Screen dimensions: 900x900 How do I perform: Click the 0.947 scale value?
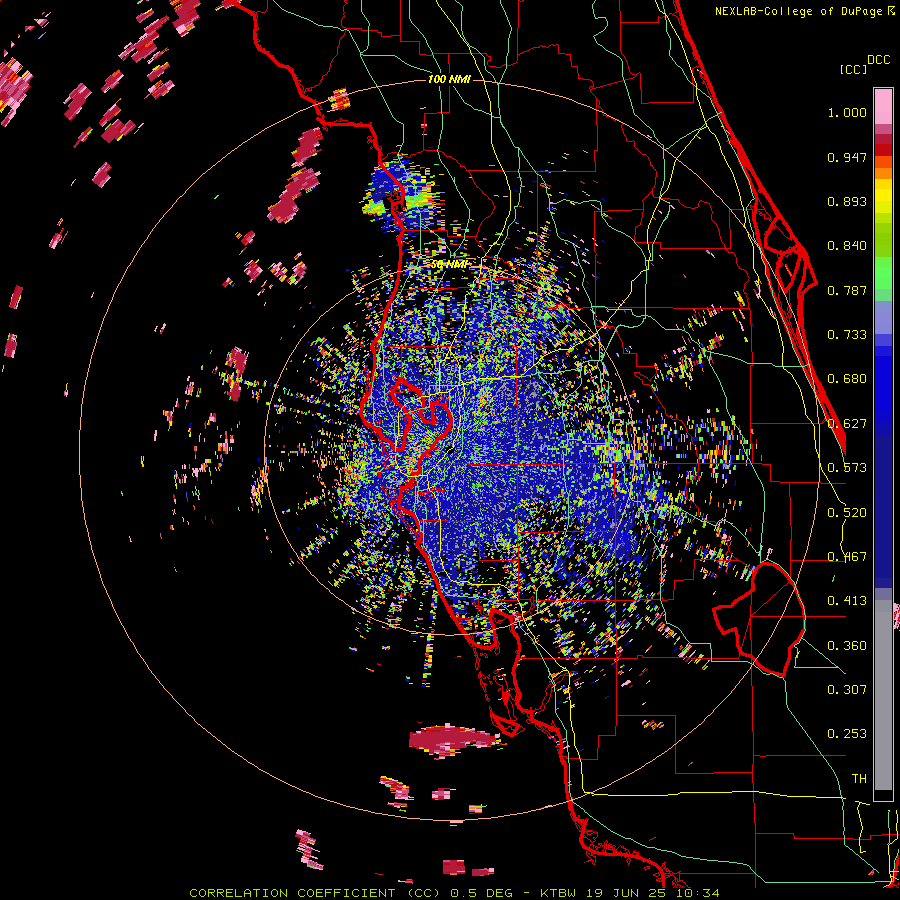point(847,157)
